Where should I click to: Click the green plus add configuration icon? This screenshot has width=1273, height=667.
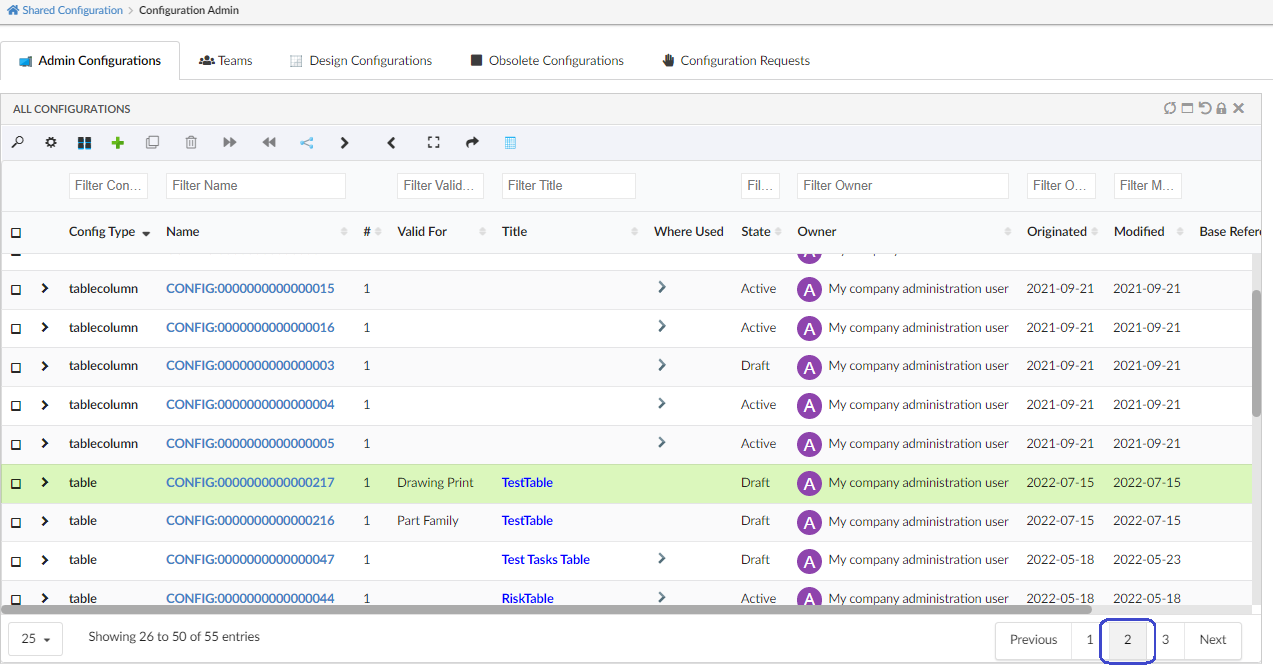click(x=118, y=143)
